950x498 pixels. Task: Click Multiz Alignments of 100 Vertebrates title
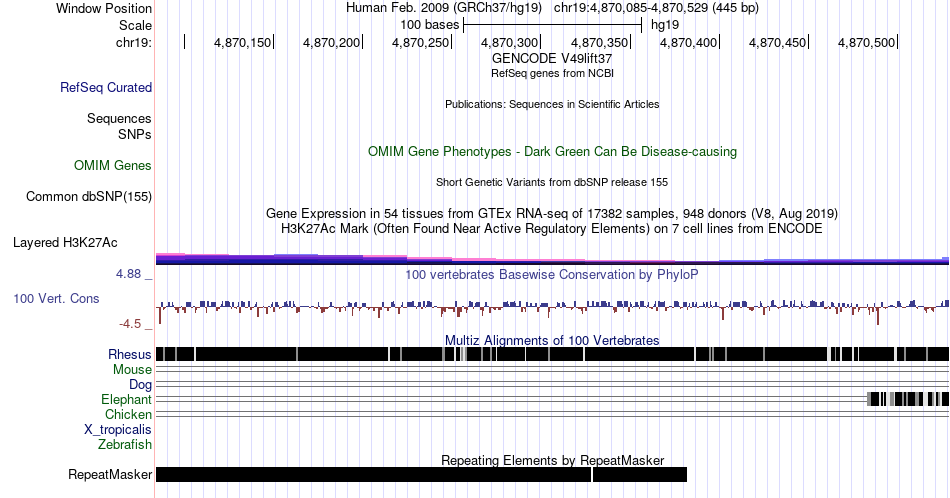[x=552, y=340]
